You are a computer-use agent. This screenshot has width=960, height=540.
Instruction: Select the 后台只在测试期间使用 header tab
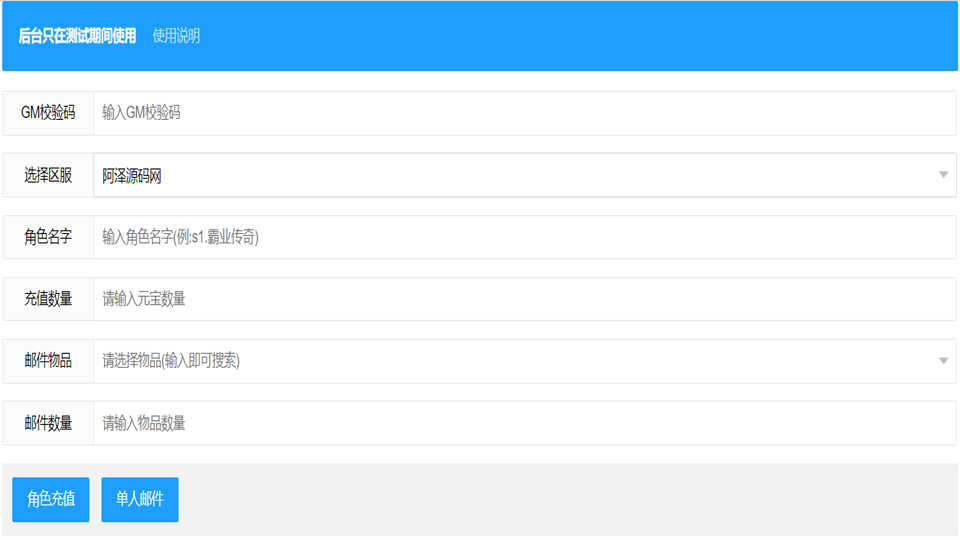[x=77, y=36]
